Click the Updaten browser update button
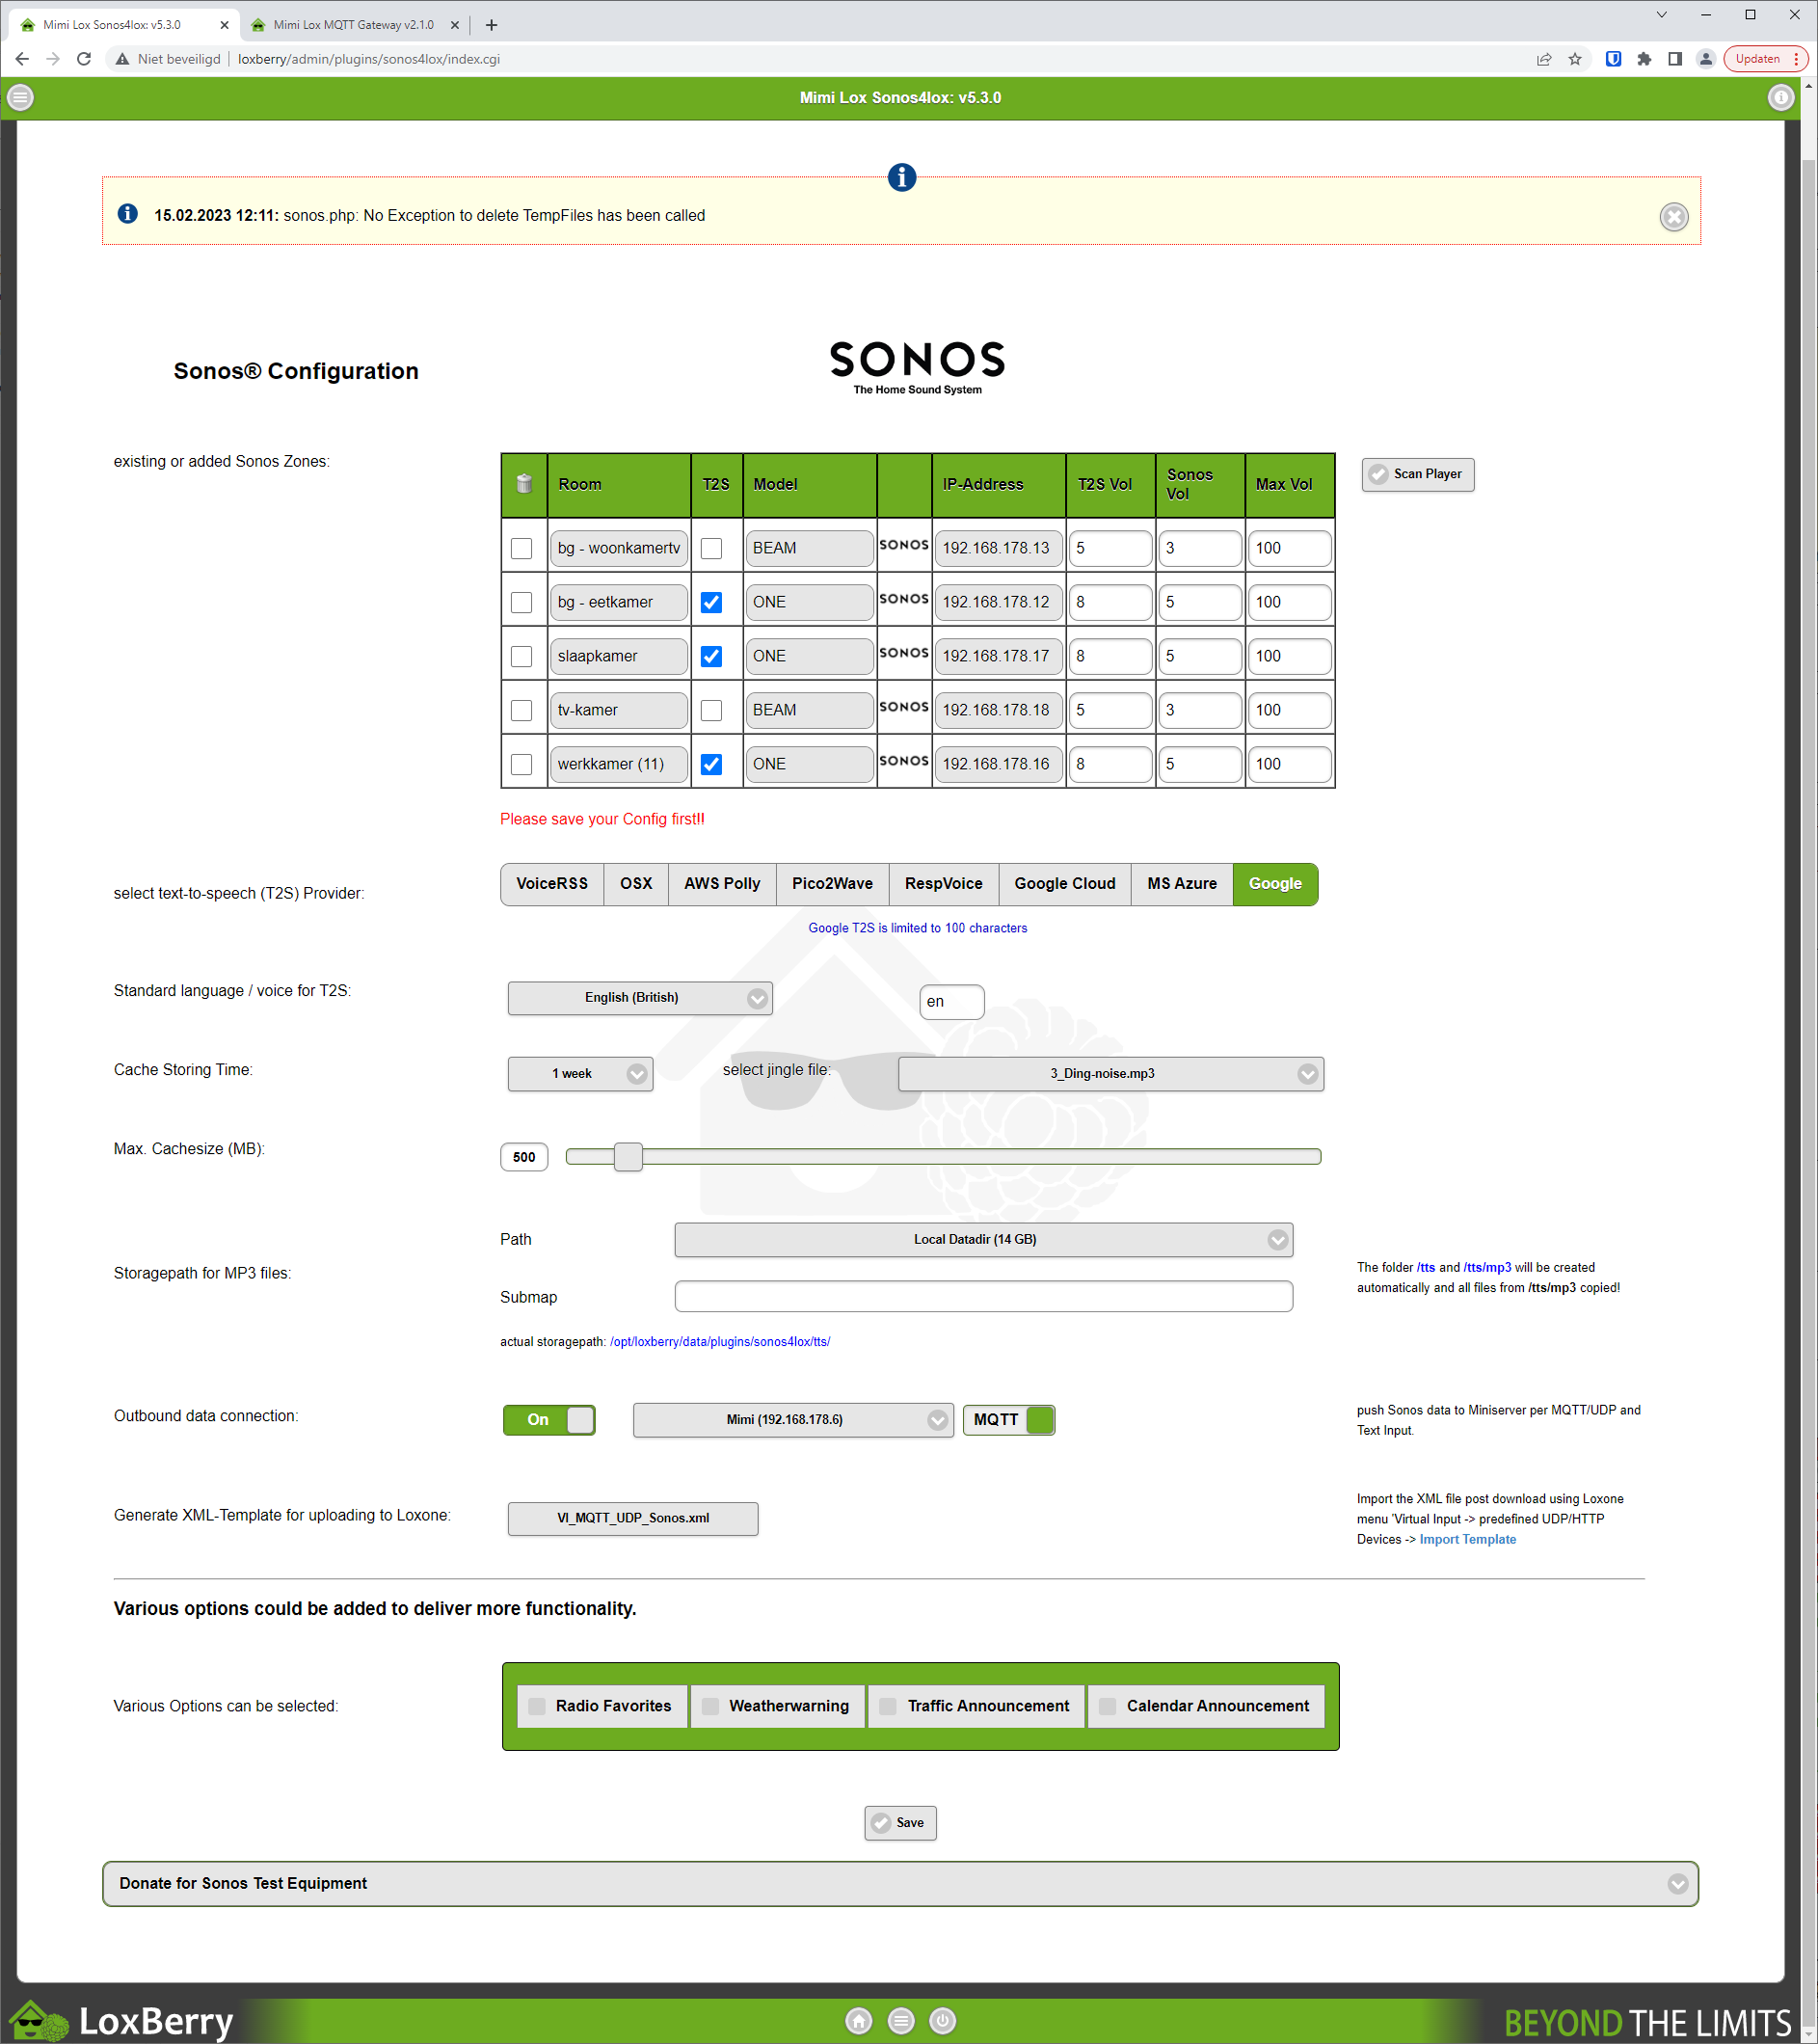Image resolution: width=1818 pixels, height=2044 pixels. click(1766, 59)
